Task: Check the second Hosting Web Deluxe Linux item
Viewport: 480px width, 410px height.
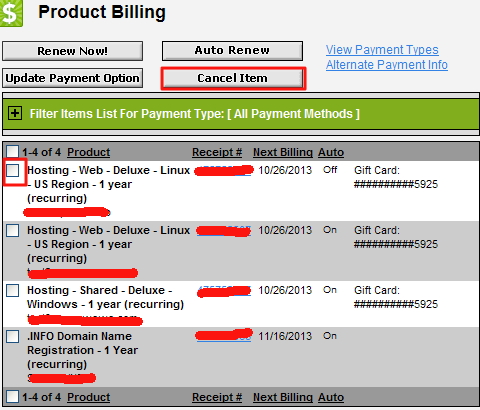Action: click(13, 230)
